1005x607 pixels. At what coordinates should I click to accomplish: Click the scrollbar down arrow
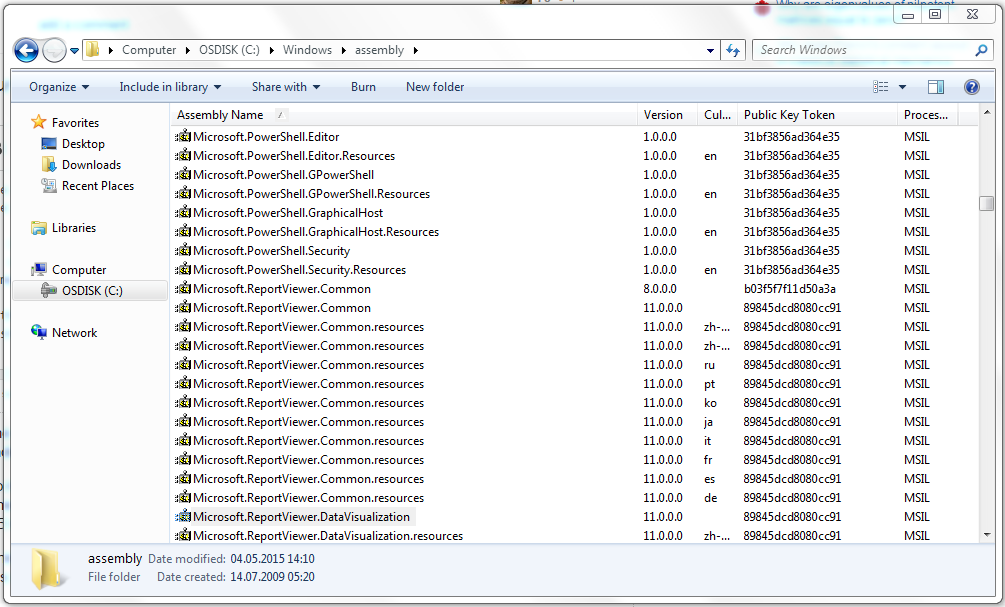[986, 535]
